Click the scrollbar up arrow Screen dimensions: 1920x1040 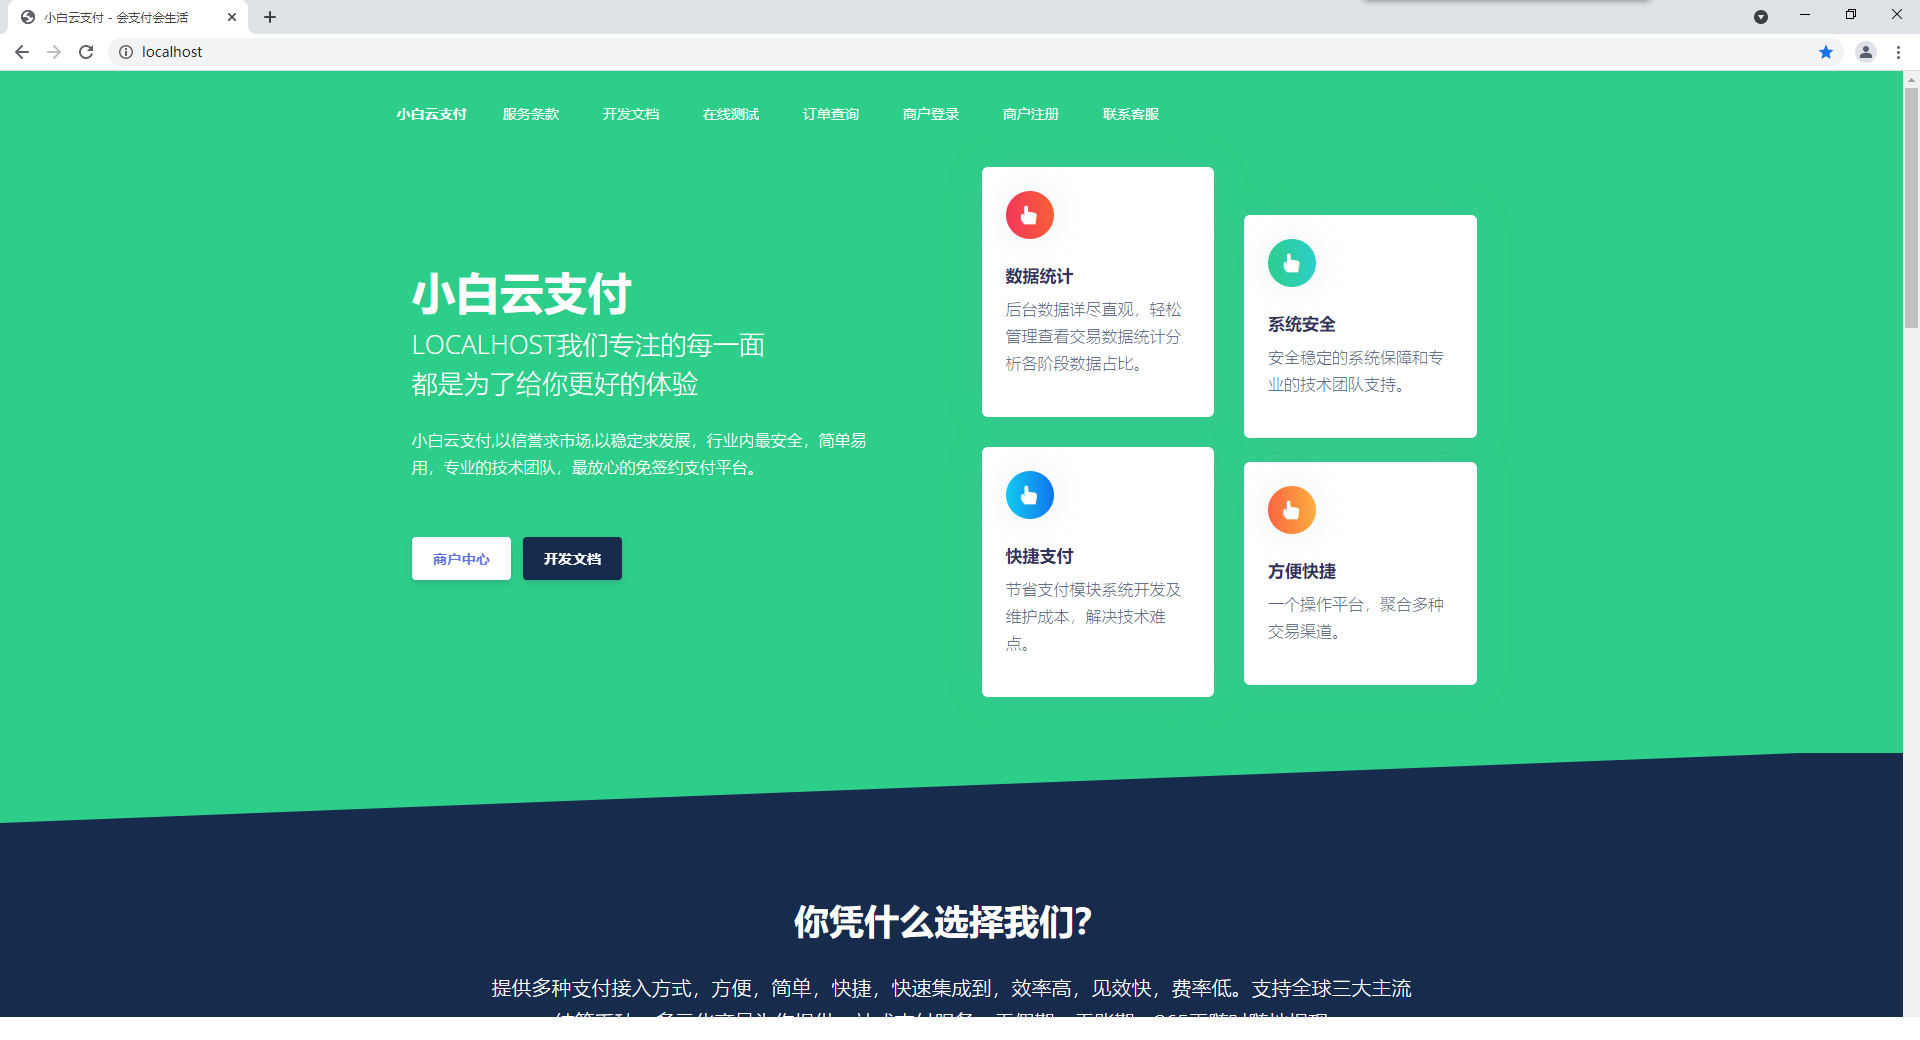click(1911, 78)
